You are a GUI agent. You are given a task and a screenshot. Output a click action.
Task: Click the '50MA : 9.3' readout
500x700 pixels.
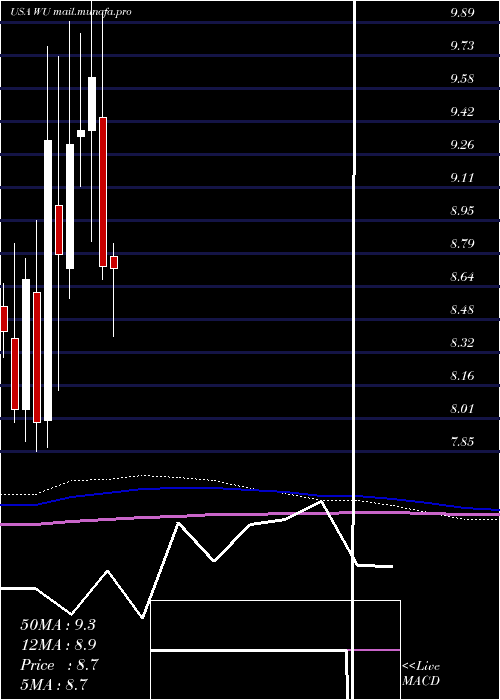coord(58,625)
